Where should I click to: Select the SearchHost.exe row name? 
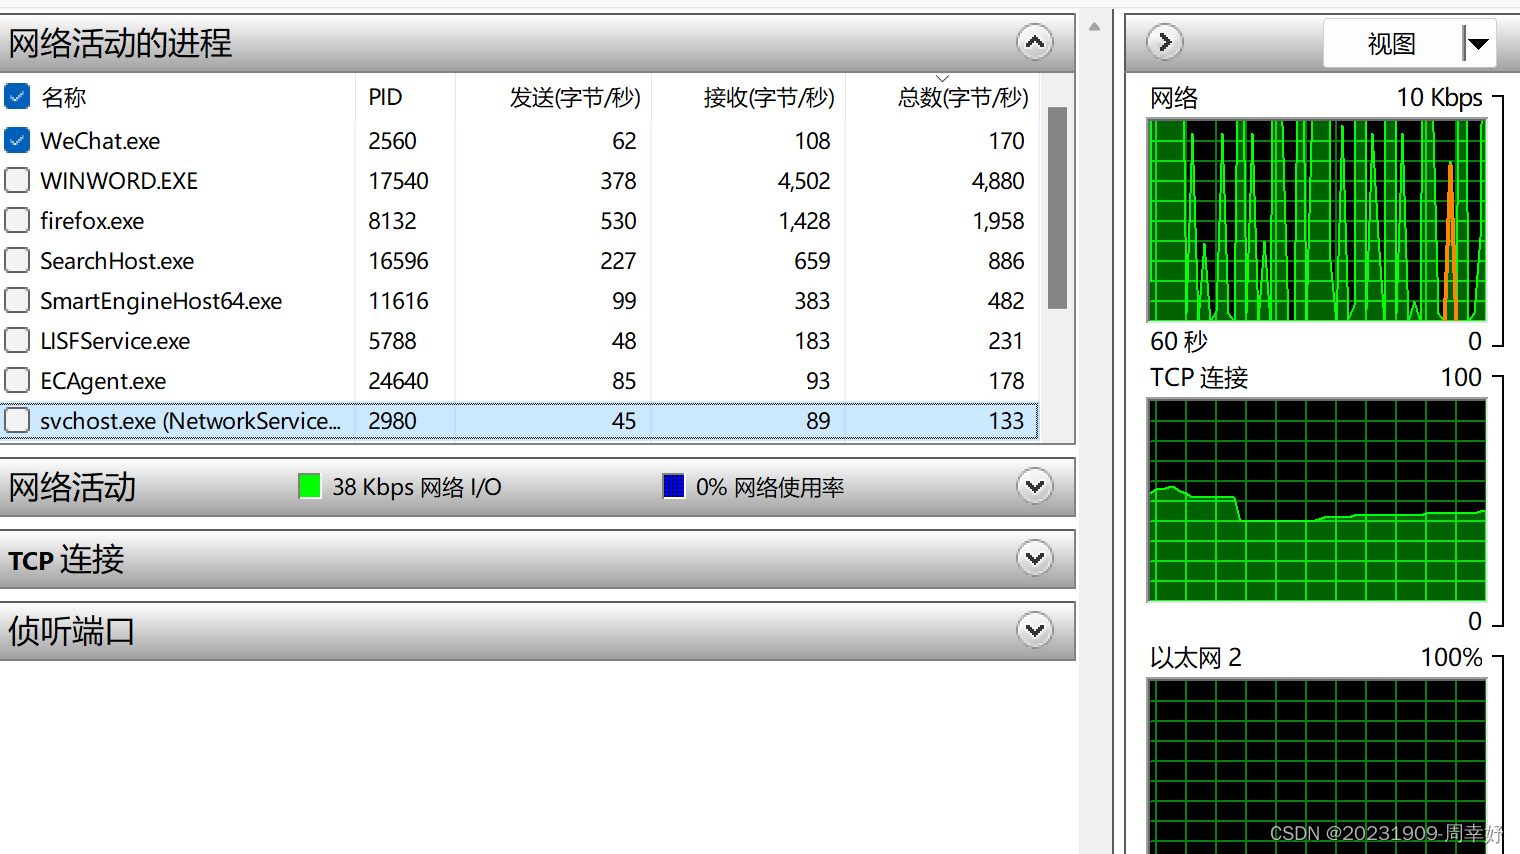[x=117, y=261]
